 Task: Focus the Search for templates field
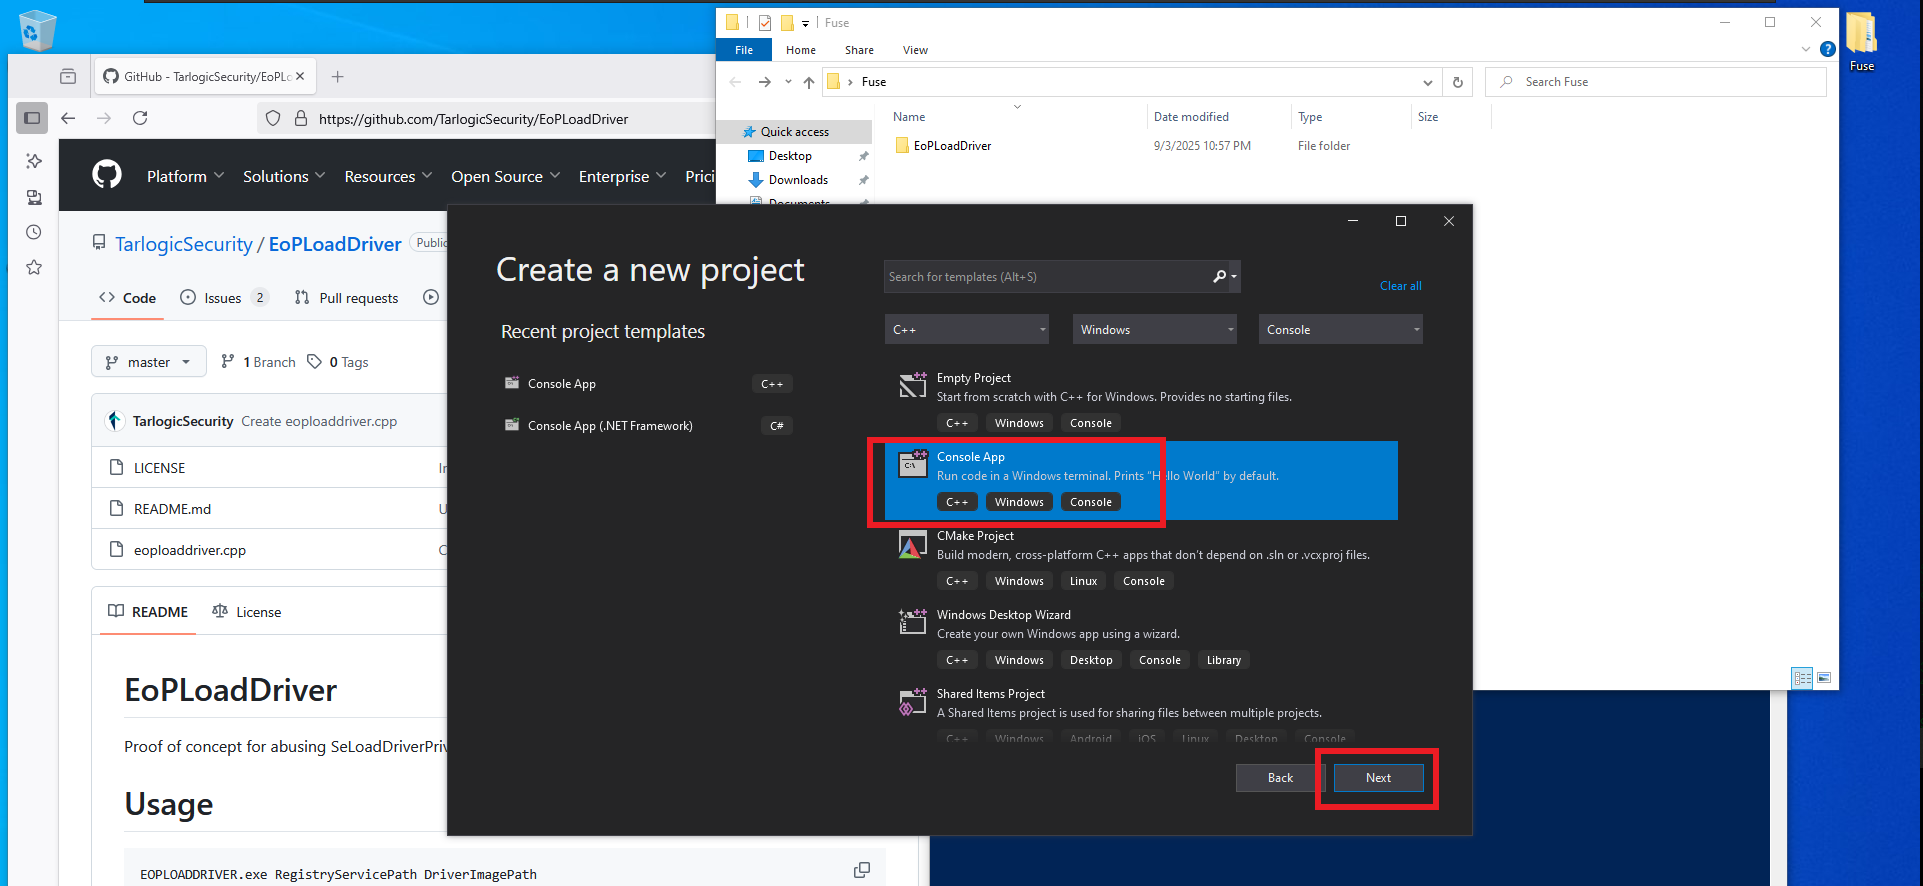(x=1045, y=277)
